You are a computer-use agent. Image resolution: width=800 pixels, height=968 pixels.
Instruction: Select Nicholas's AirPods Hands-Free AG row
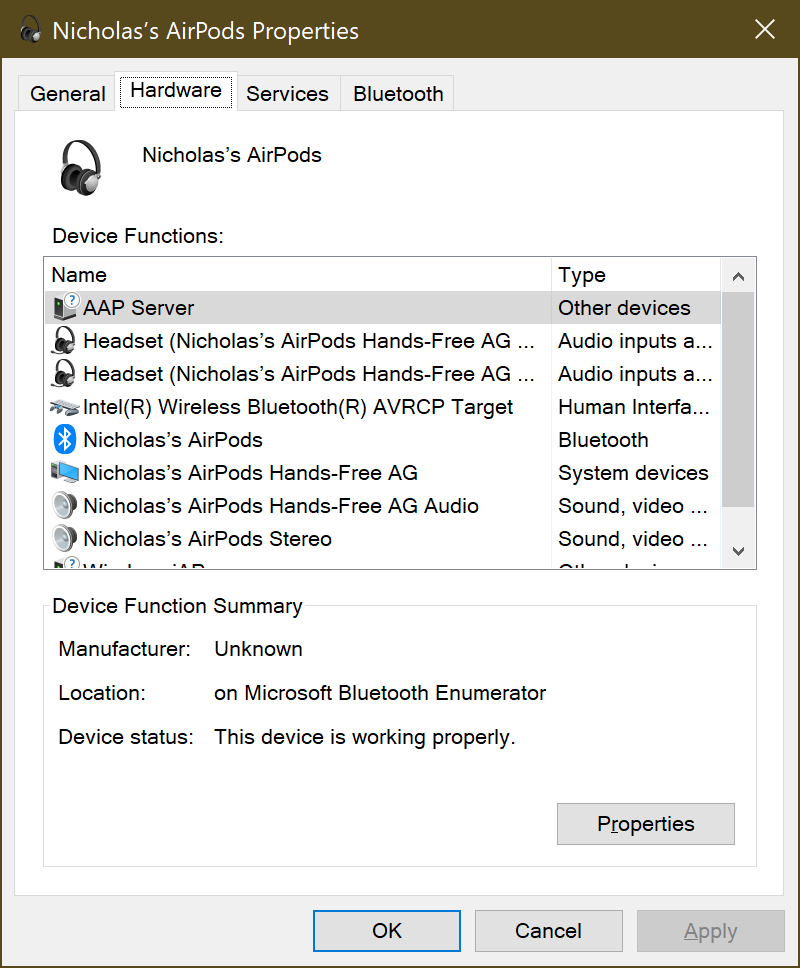(382, 473)
